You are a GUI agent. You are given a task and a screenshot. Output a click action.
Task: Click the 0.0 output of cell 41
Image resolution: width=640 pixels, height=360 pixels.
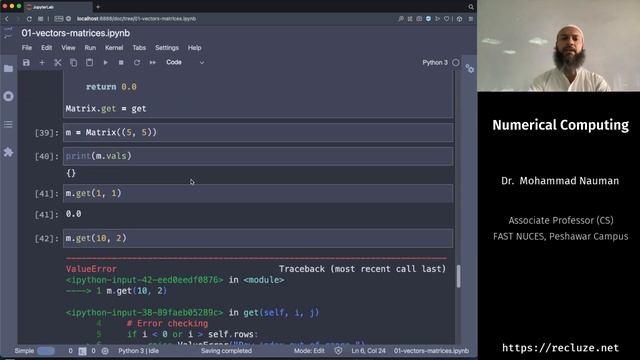[x=73, y=214]
